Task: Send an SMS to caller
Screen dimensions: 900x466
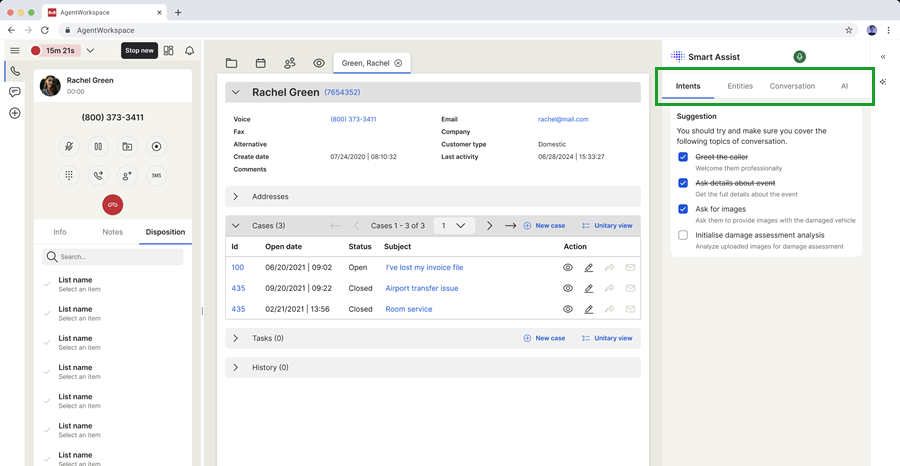Action: click(156, 175)
